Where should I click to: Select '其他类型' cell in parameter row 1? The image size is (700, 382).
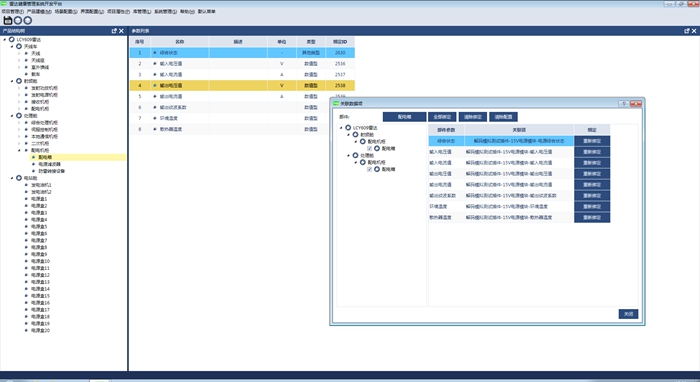pos(311,53)
